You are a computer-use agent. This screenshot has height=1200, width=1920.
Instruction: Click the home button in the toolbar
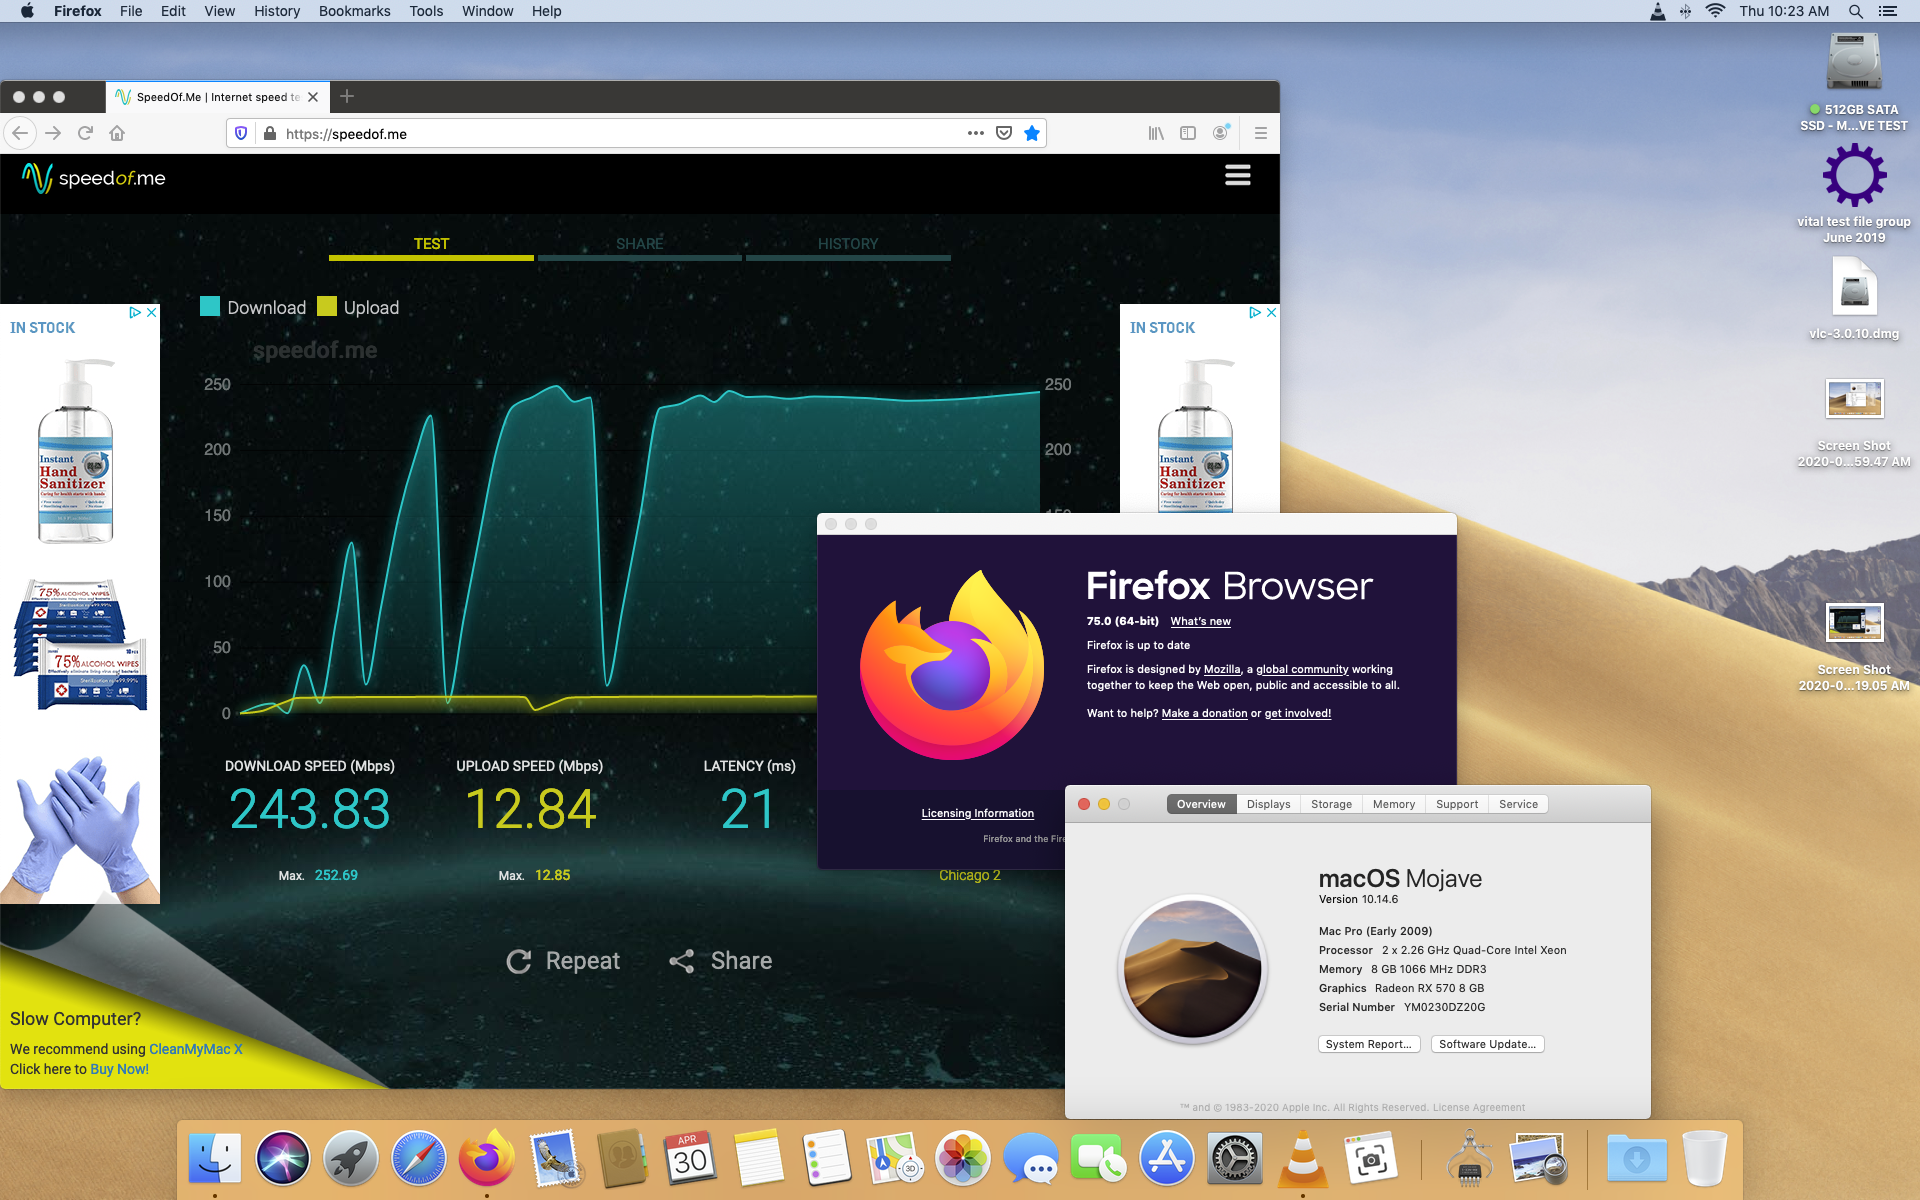[x=117, y=133]
